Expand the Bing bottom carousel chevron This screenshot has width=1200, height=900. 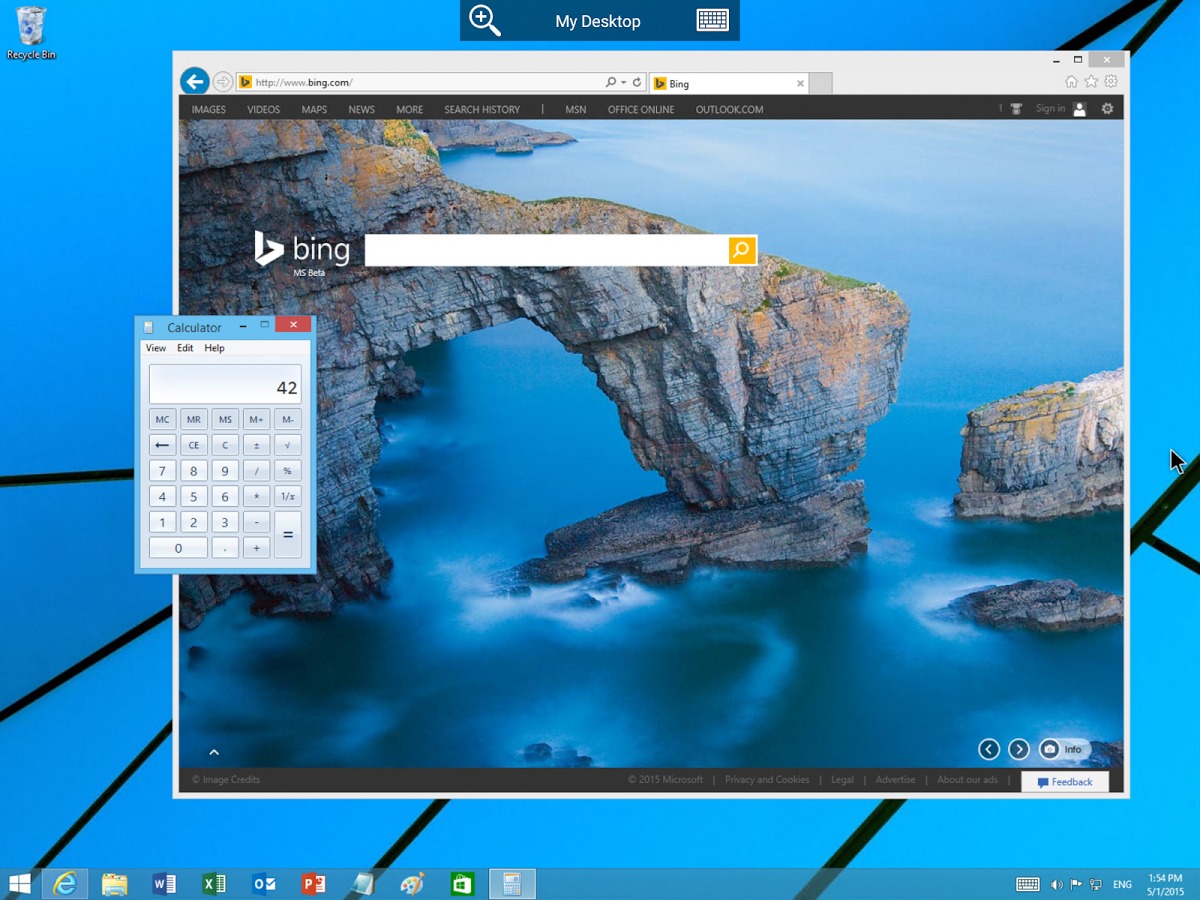coord(214,752)
